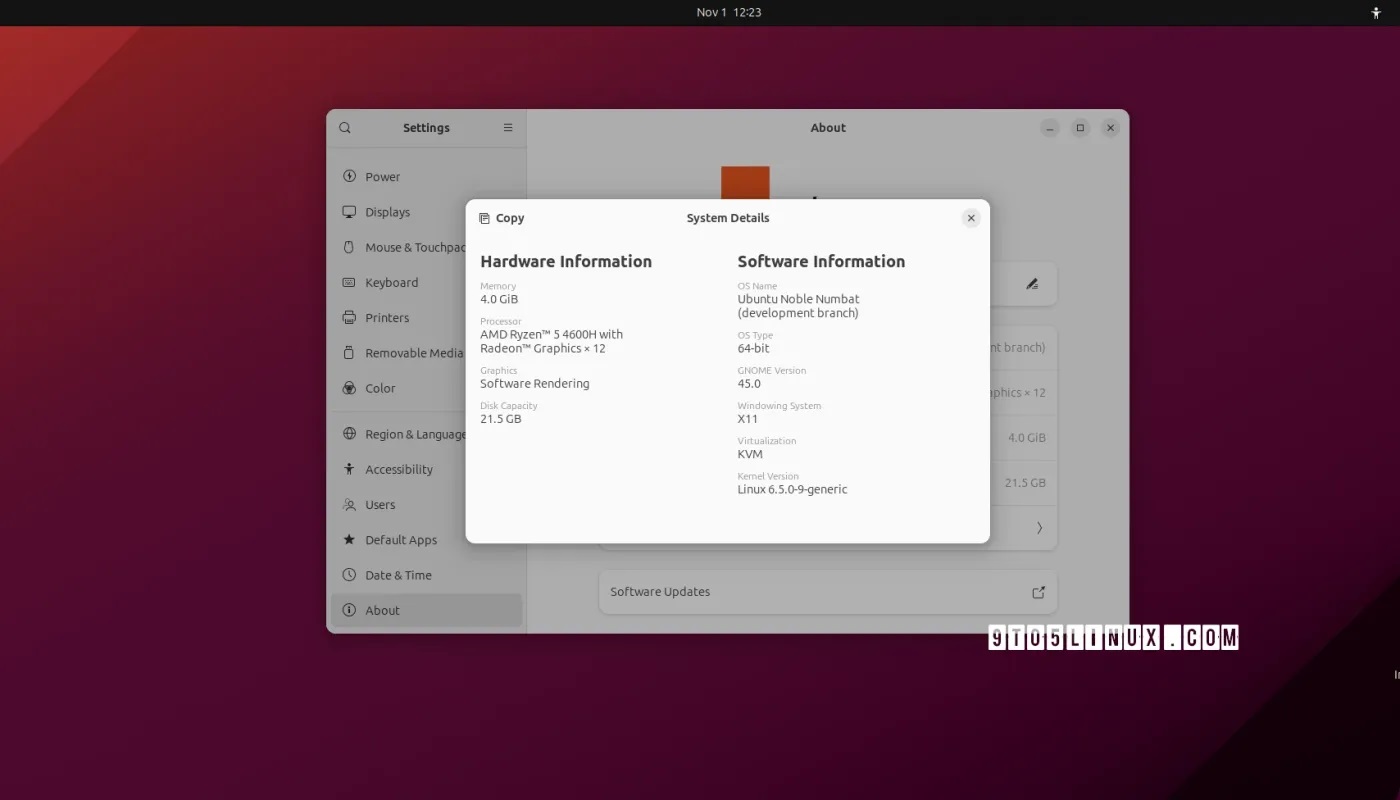Screen dimensions: 1400x800
Task: Click the Region & Language globe icon
Action: click(x=349, y=434)
